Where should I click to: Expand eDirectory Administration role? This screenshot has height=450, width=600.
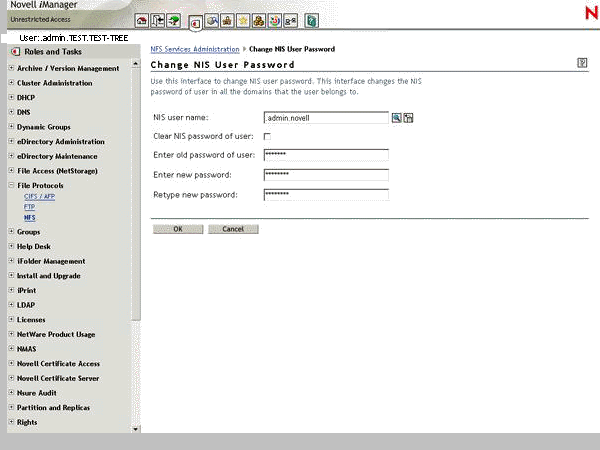click(11, 141)
